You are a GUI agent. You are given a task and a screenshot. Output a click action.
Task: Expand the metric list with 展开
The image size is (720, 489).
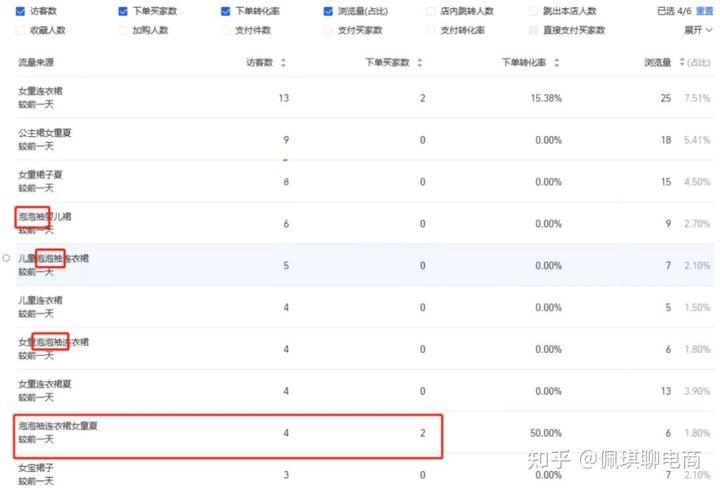click(x=698, y=30)
